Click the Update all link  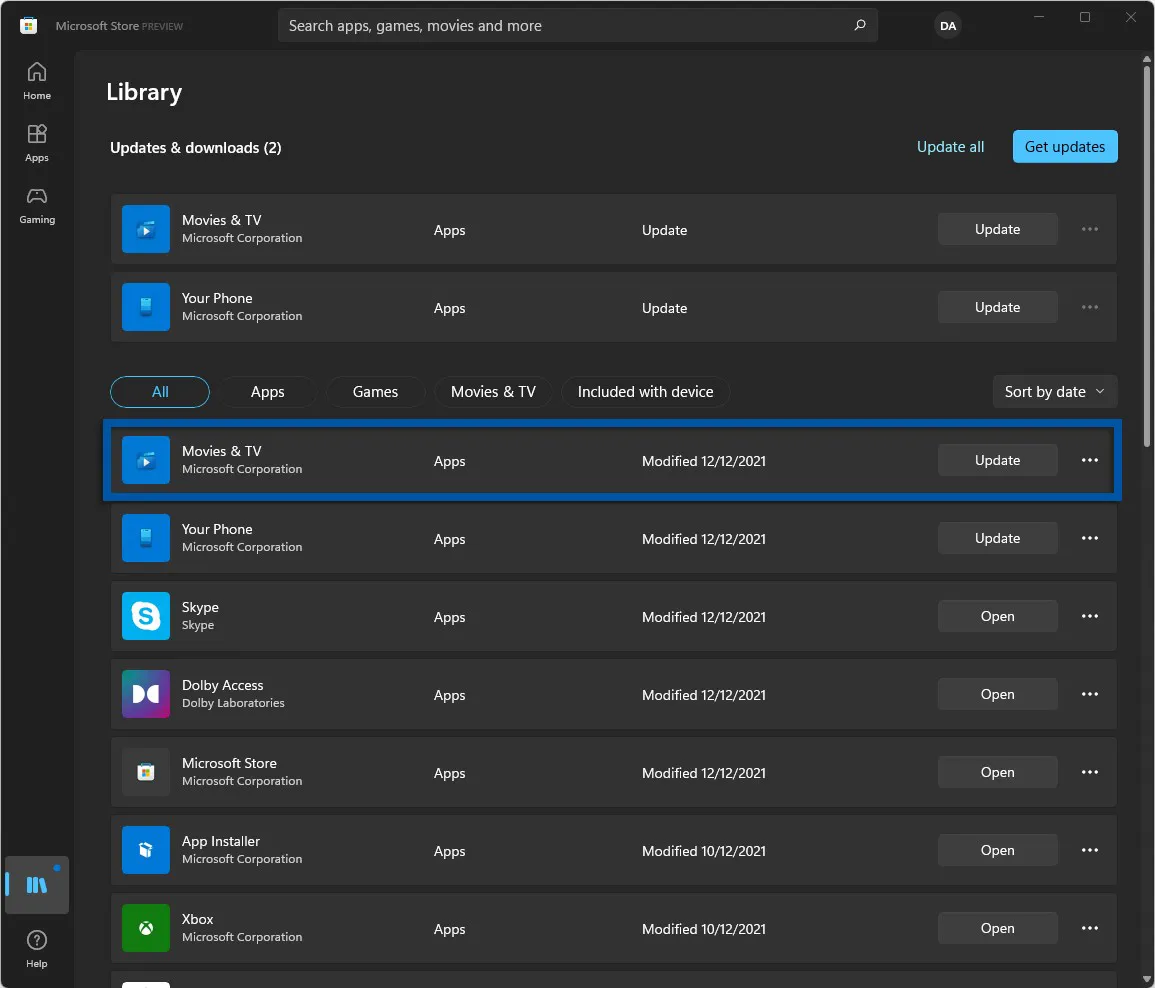950,147
